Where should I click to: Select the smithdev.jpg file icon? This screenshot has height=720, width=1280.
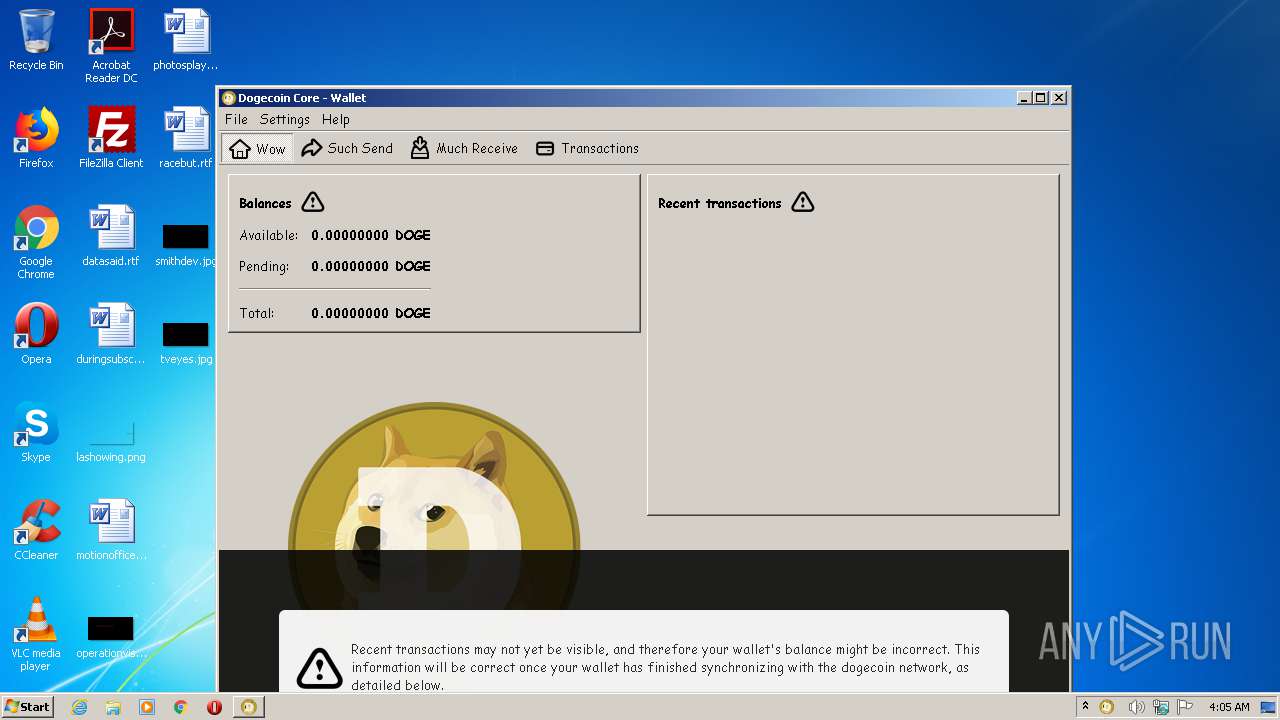point(186,244)
